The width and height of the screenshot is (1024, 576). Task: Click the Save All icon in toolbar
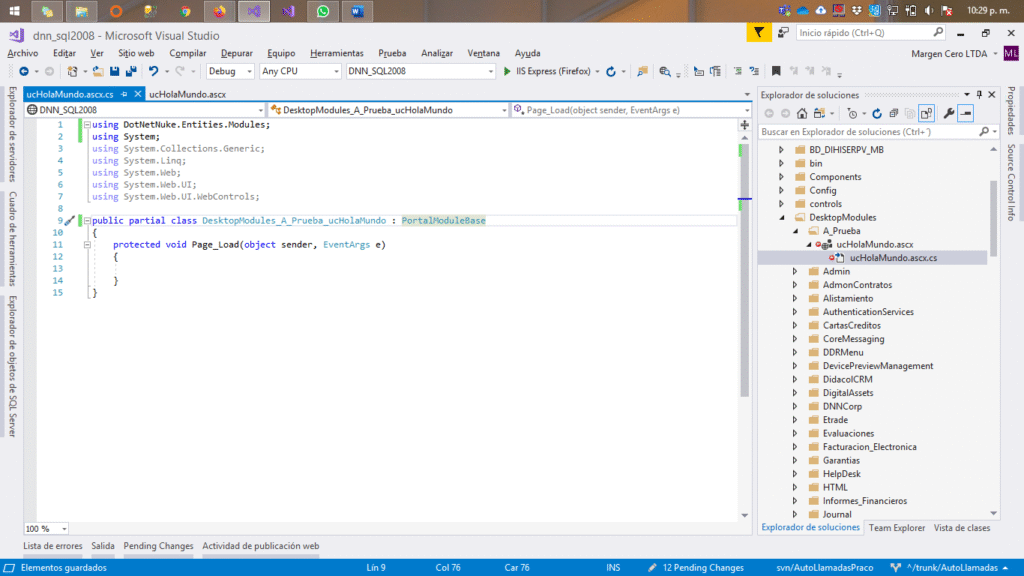[131, 71]
